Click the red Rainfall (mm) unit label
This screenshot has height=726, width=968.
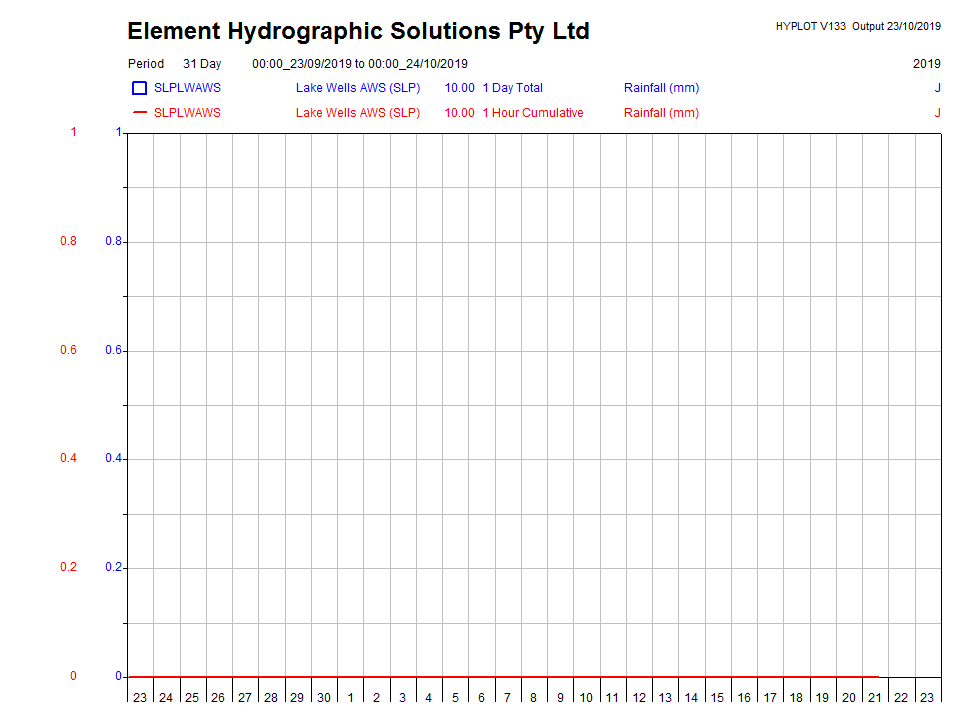point(661,113)
